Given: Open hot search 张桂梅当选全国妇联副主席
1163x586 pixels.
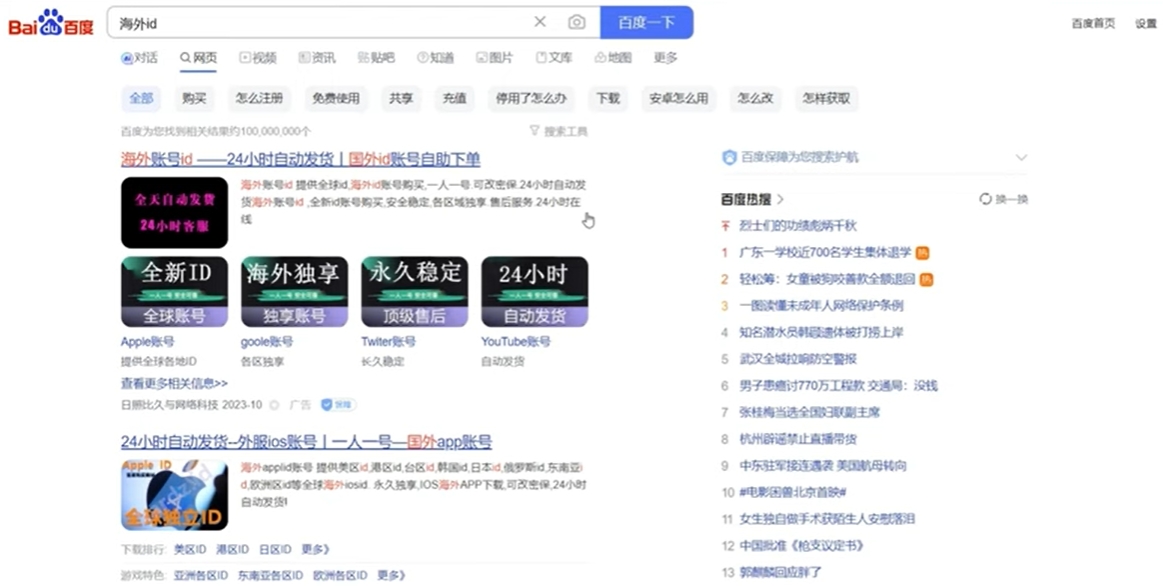Looking at the screenshot, I should point(809,412).
